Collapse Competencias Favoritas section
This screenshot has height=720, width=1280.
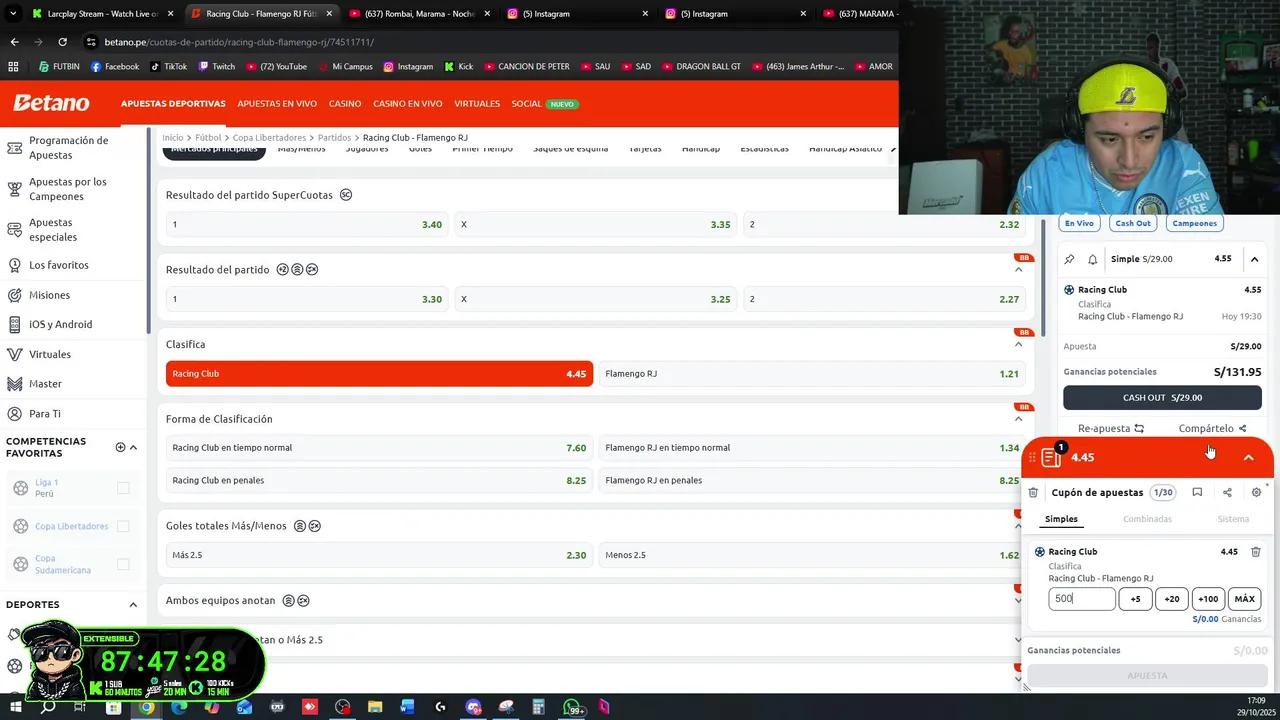[133, 447]
